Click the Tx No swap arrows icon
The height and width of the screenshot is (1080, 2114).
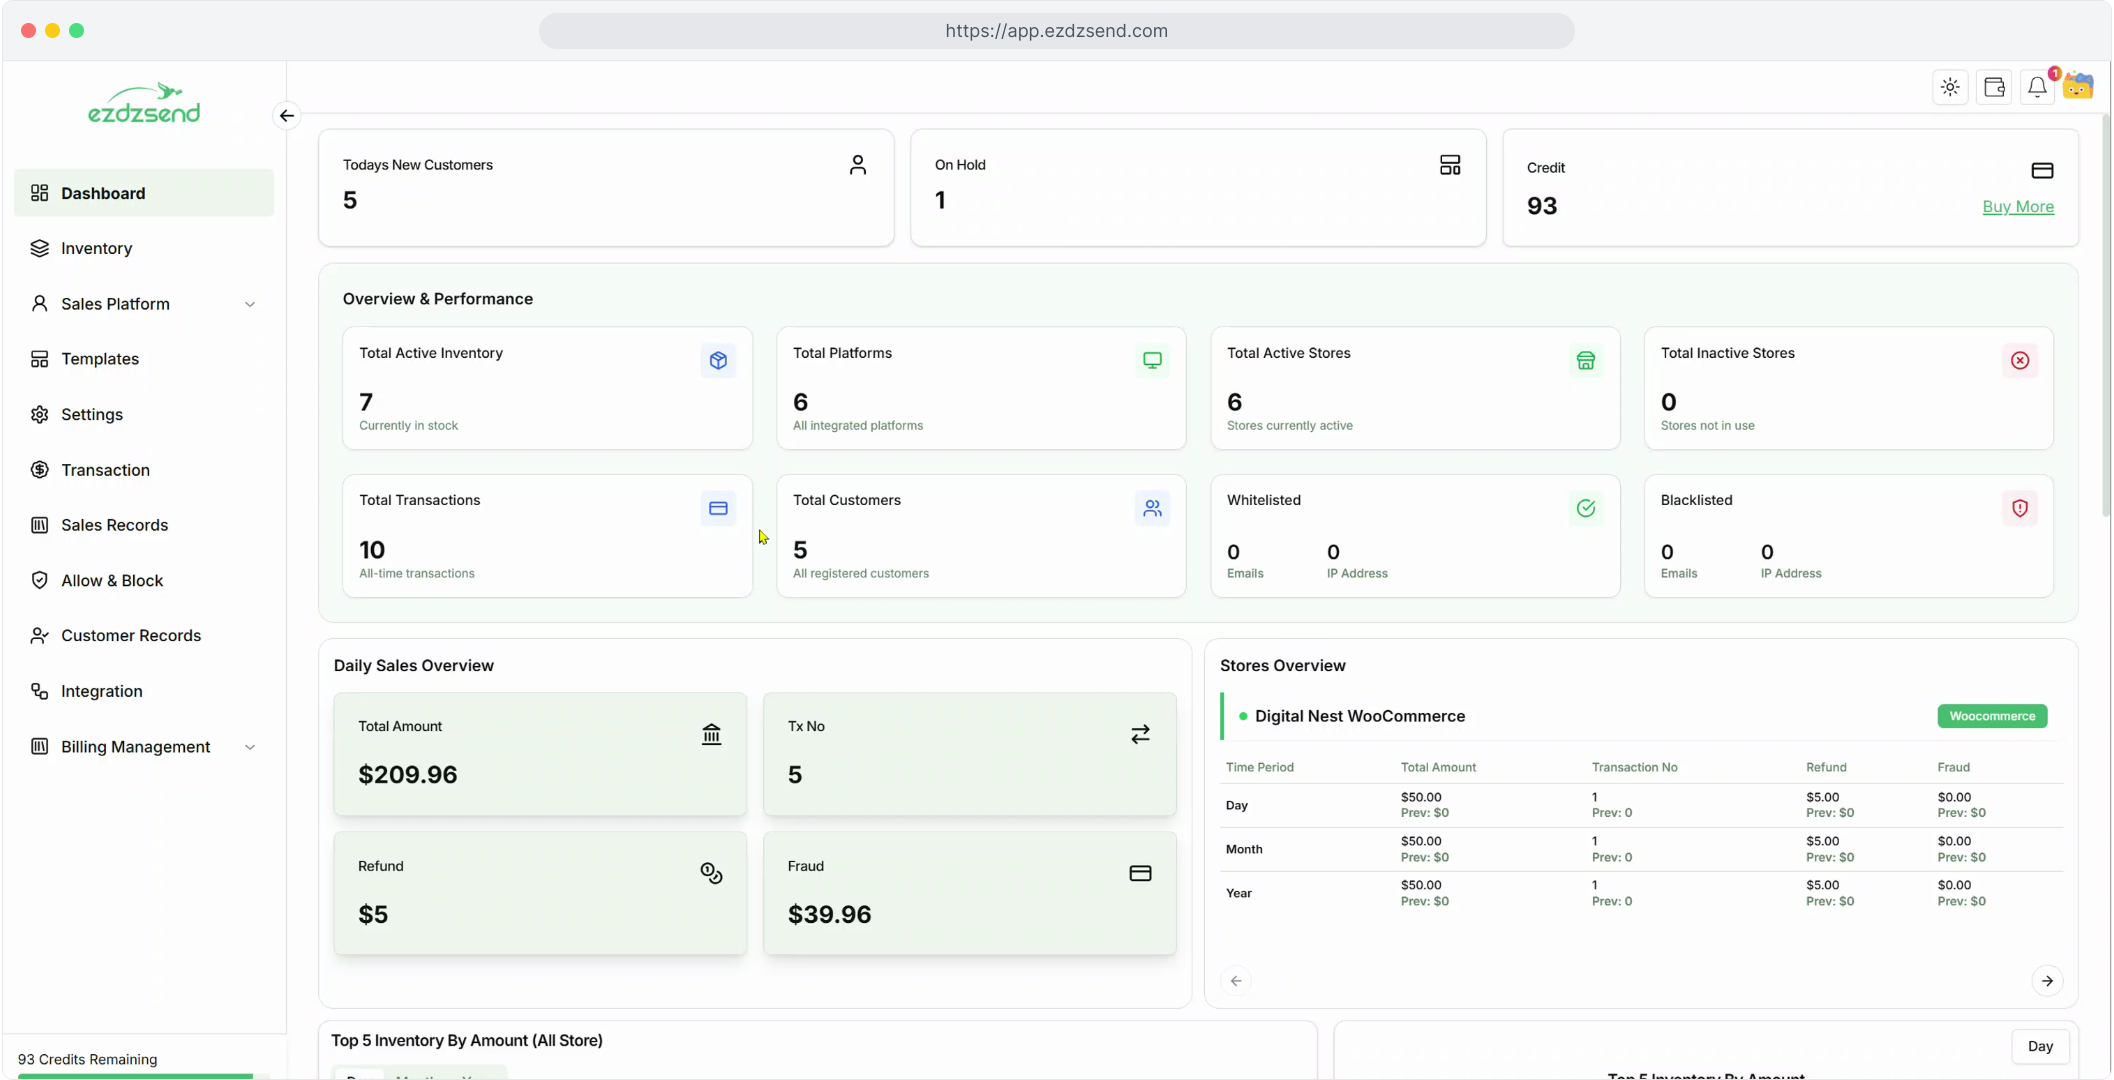1140,735
